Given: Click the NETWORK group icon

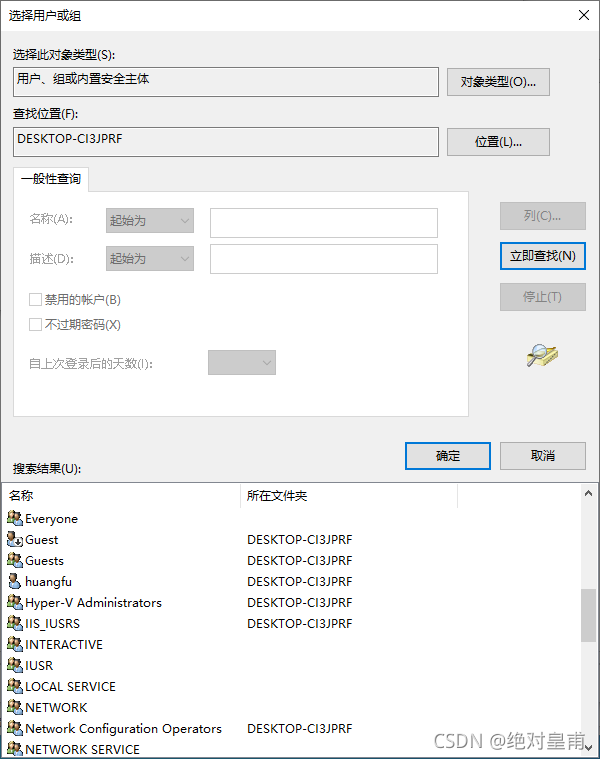Looking at the screenshot, I should (x=15, y=707).
